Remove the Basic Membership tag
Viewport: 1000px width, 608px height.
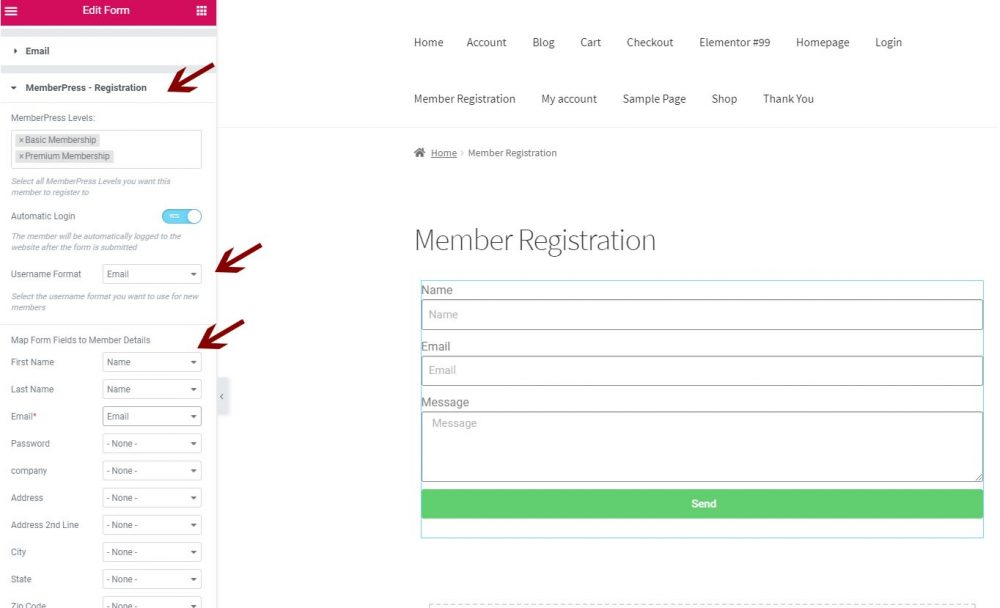coord(21,140)
